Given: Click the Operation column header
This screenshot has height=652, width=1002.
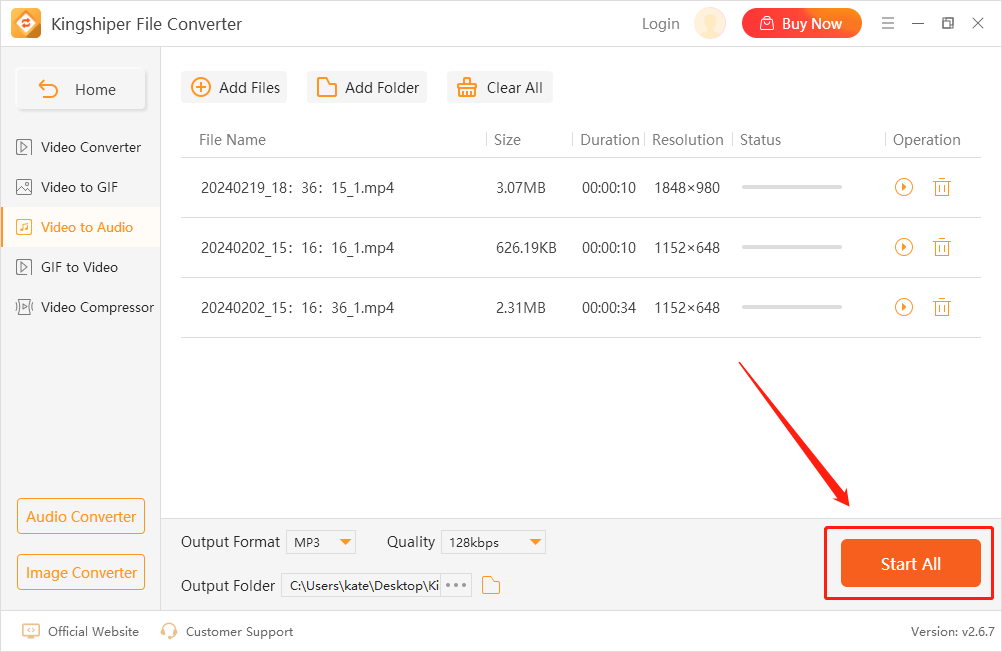Looking at the screenshot, I should point(927,139).
